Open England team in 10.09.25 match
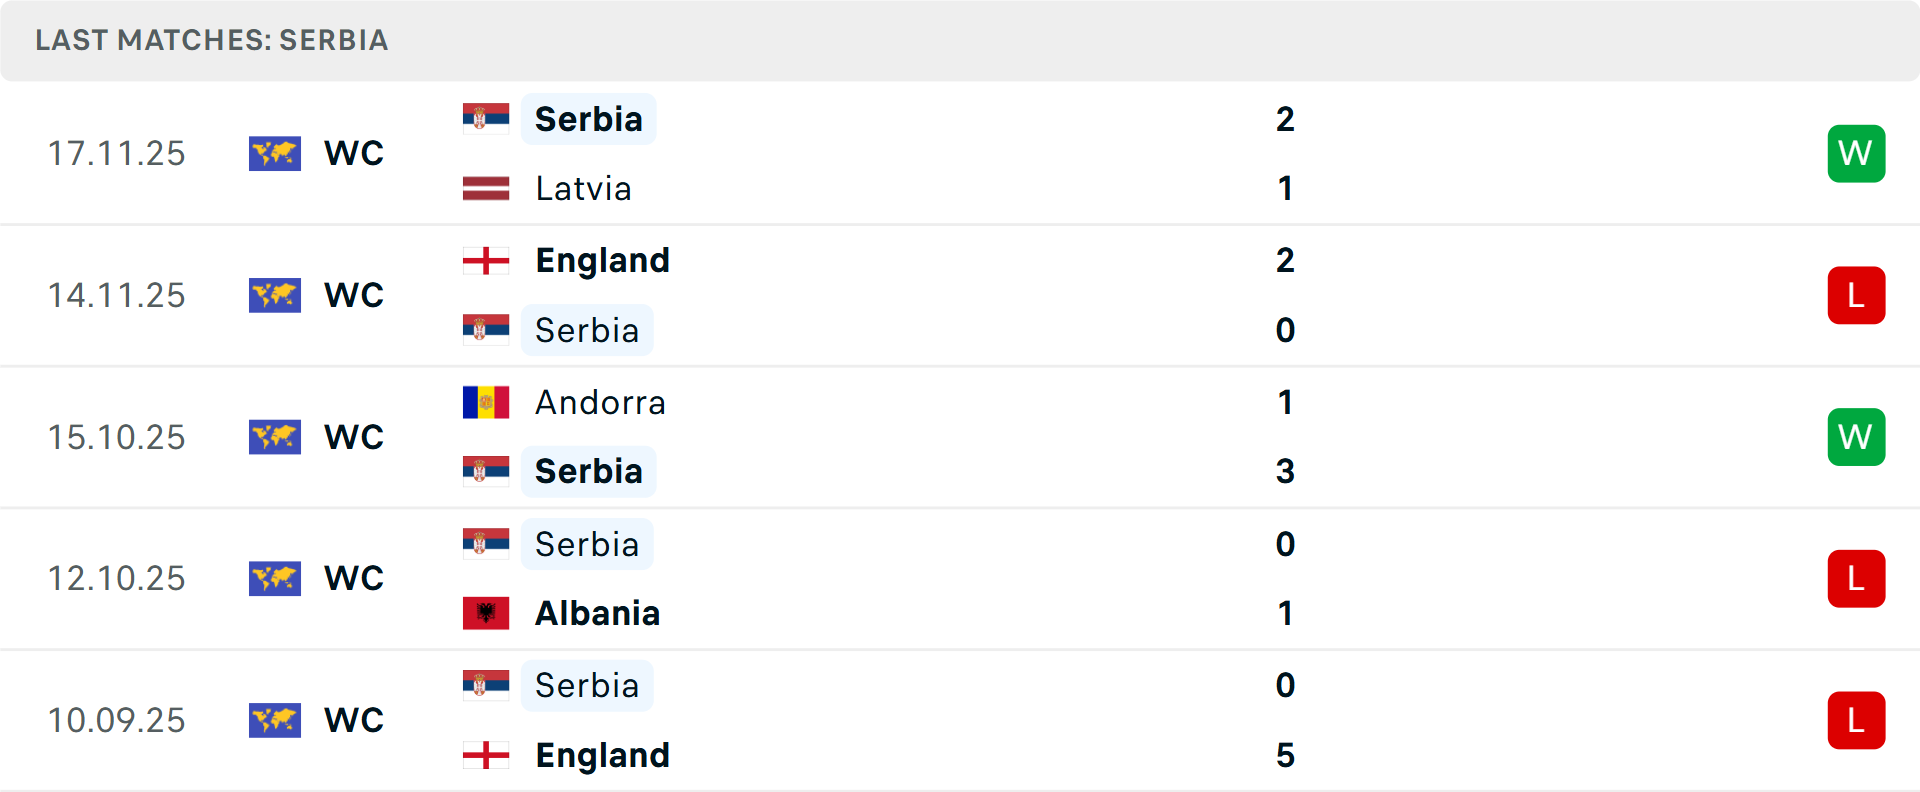1920x792 pixels. pyautogui.click(x=602, y=755)
